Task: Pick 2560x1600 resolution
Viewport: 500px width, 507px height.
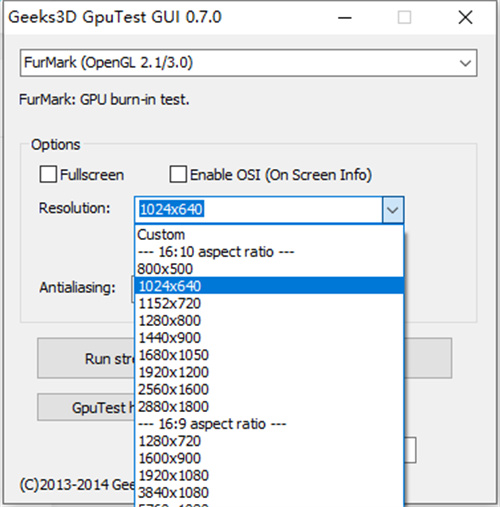Action: tap(269, 390)
